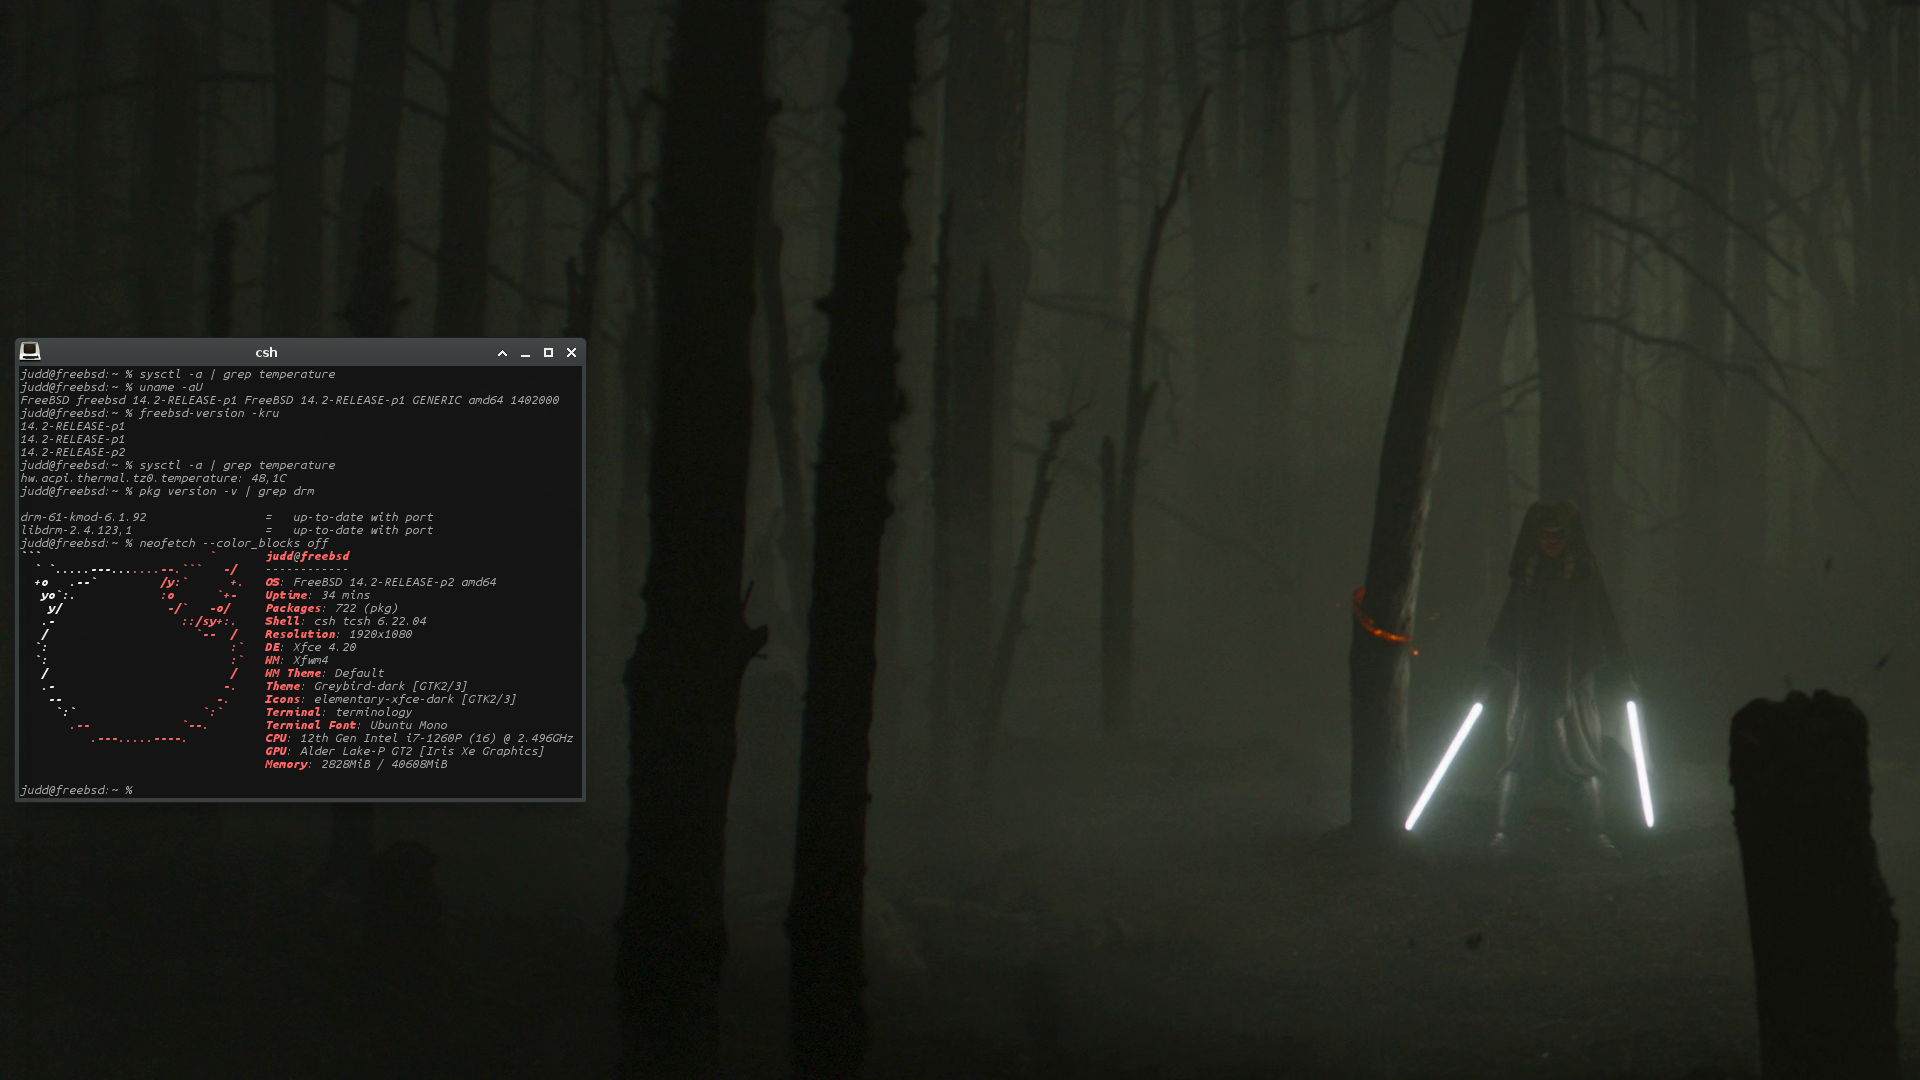Click the drm-61-kmod-6.1.92 package line

click(x=84, y=517)
